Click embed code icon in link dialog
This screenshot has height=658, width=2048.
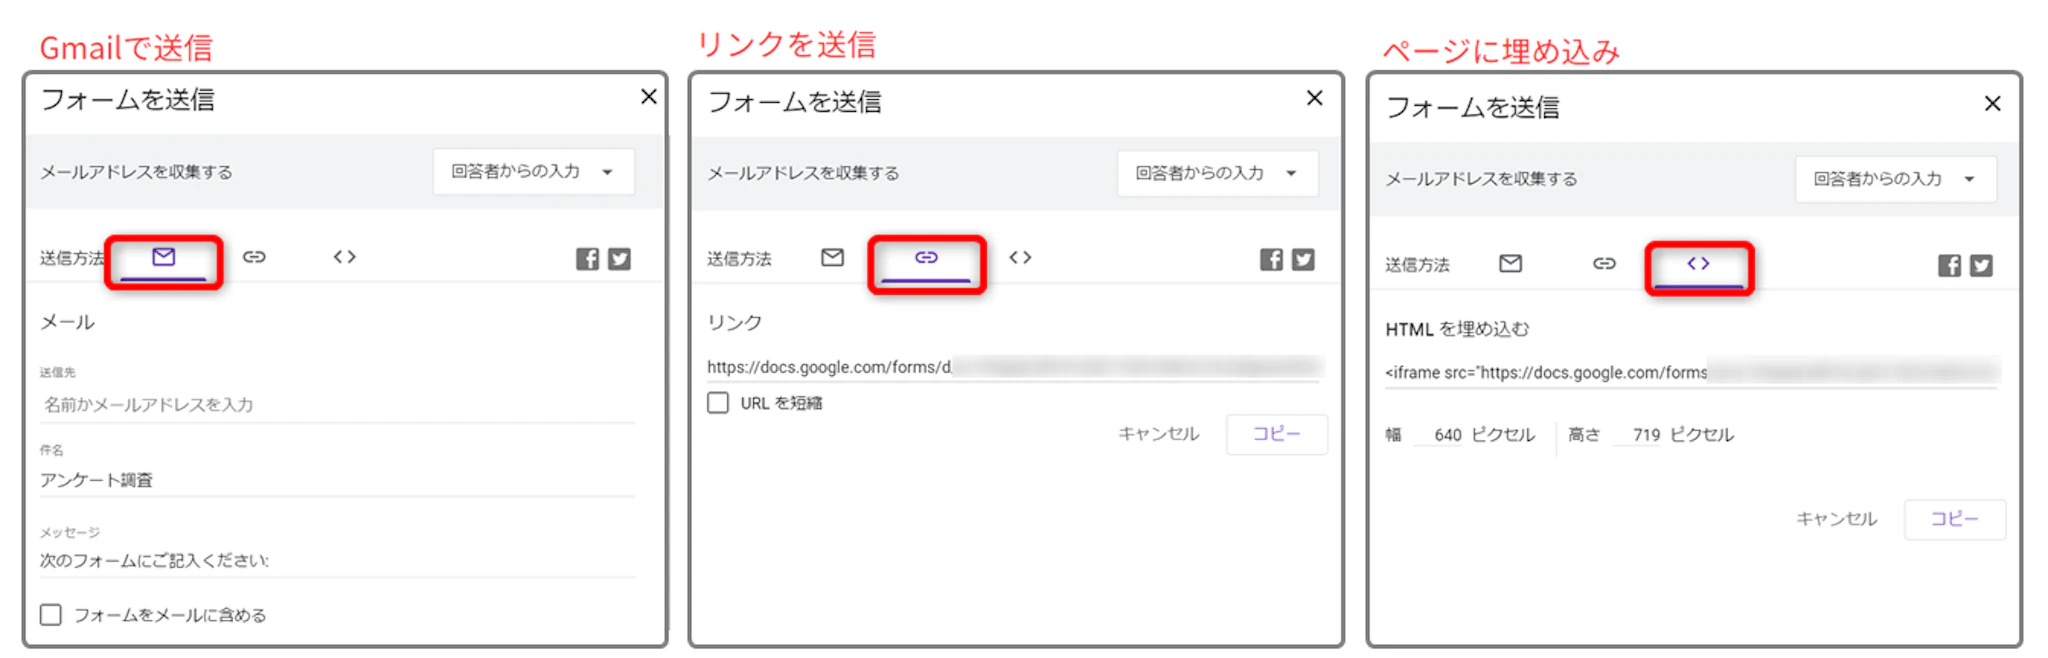[x=1020, y=258]
